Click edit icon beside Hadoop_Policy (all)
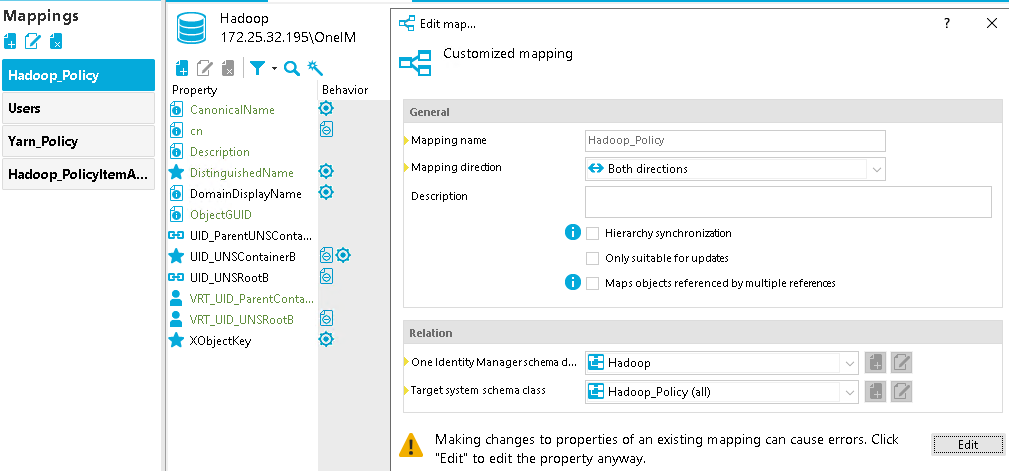 [x=902, y=391]
